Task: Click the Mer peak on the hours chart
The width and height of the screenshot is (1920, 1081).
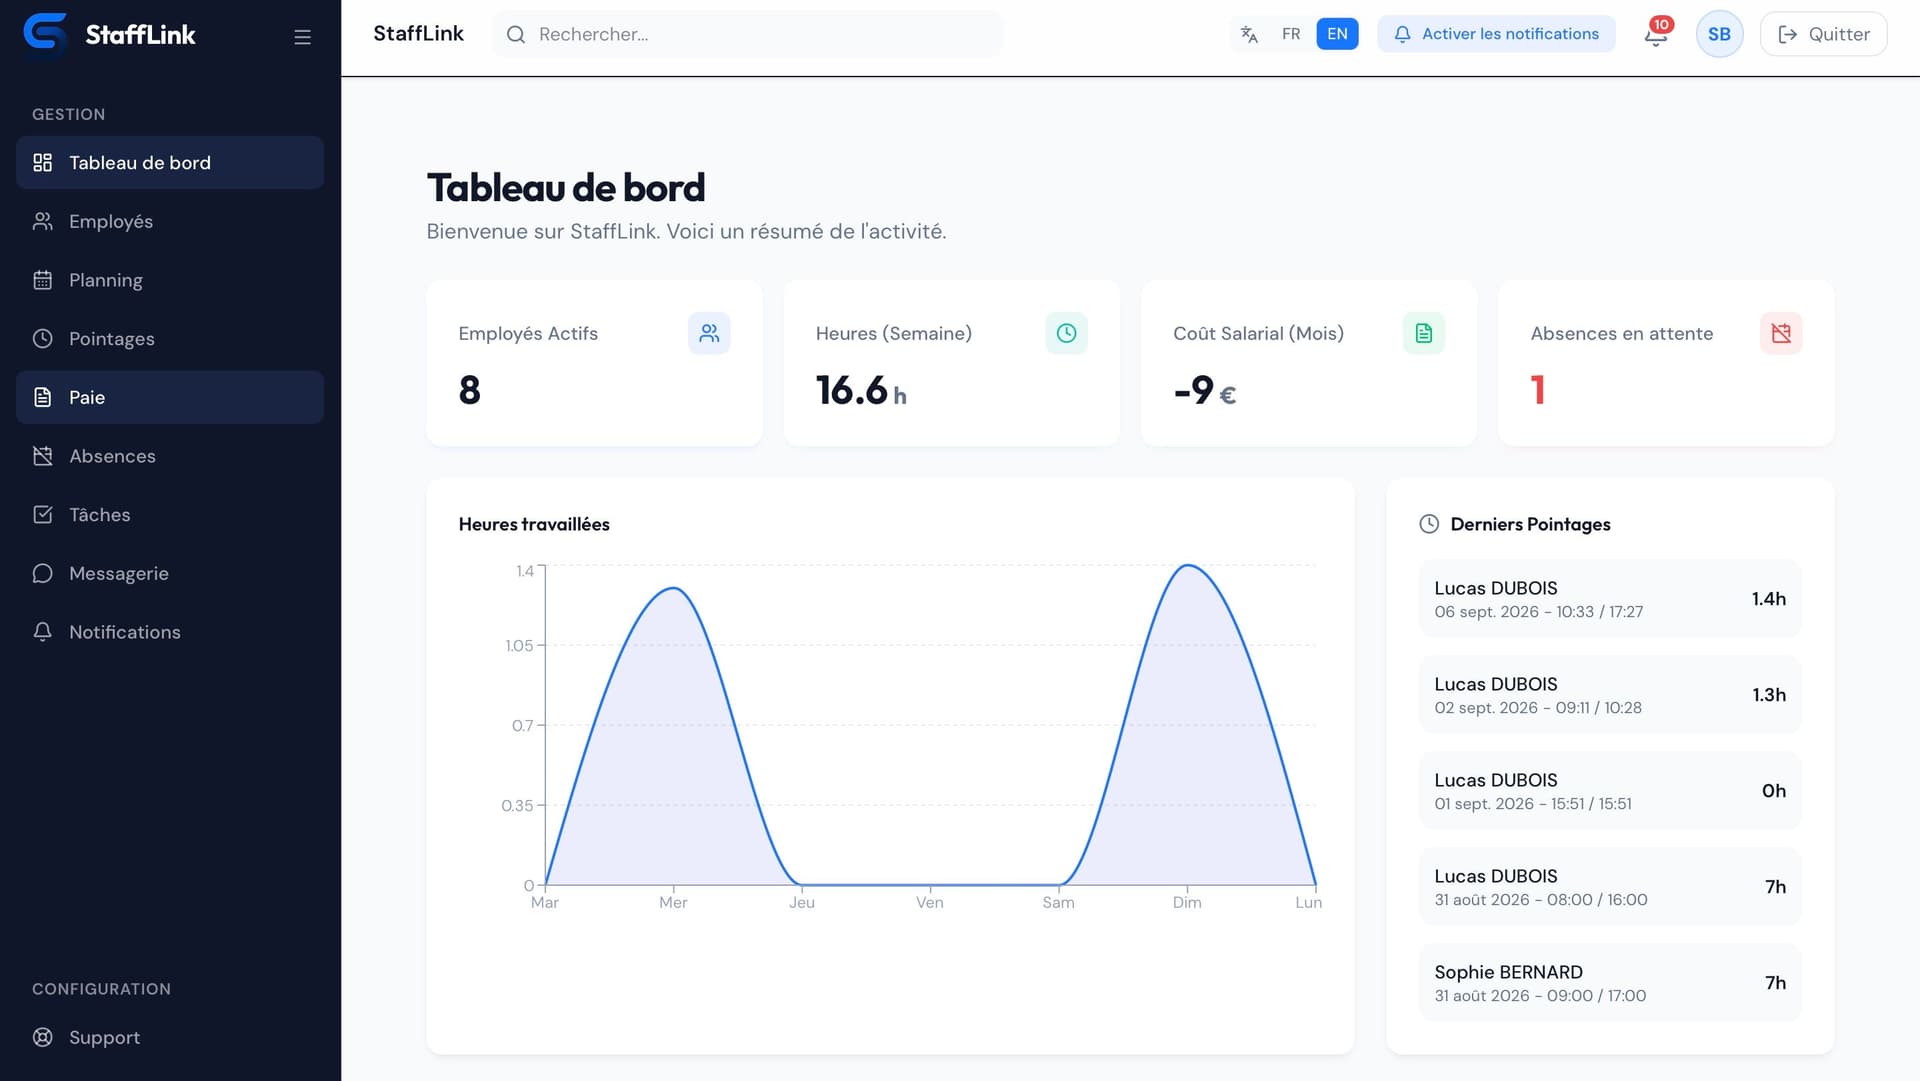Action: click(x=673, y=588)
